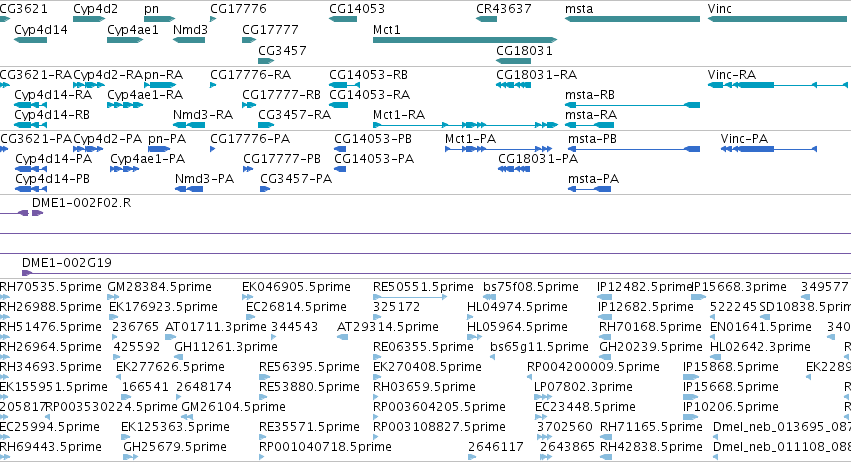Click transcript Nmd3-RA
The height and width of the screenshot is (462, 851).
pos(189,125)
